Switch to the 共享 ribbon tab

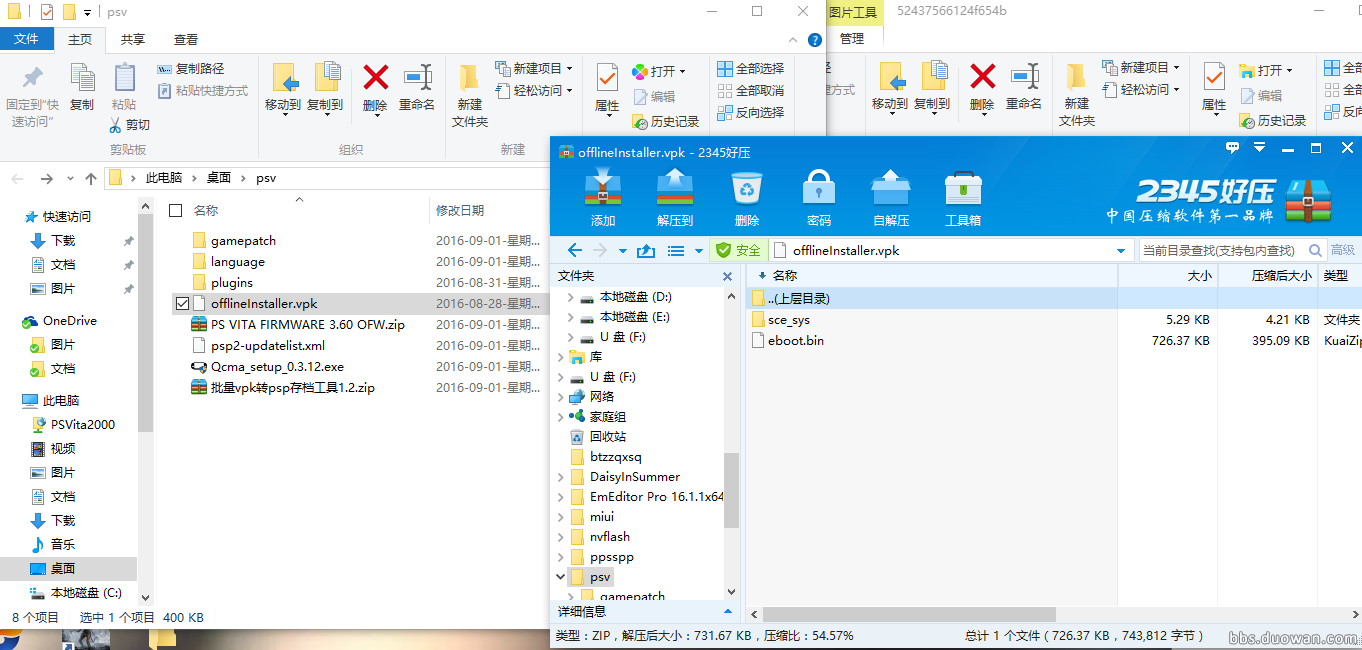click(132, 39)
